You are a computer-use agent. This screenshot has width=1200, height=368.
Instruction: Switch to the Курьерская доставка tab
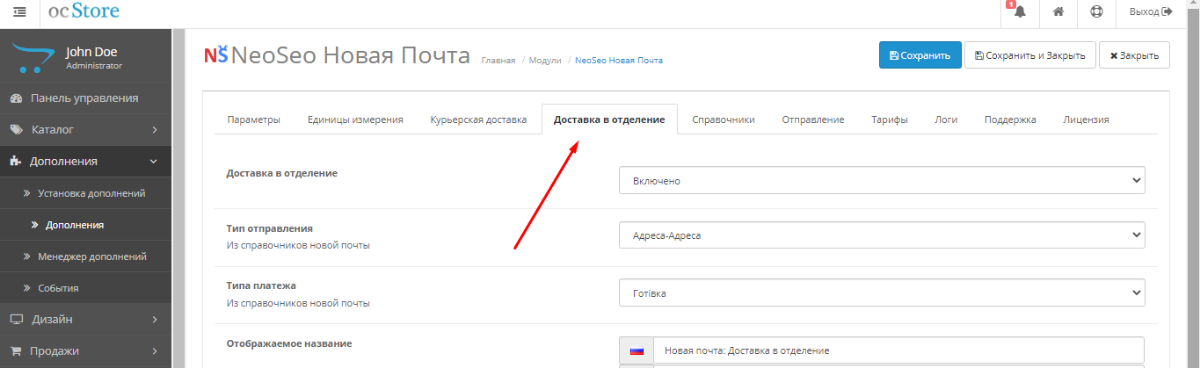coord(478,119)
